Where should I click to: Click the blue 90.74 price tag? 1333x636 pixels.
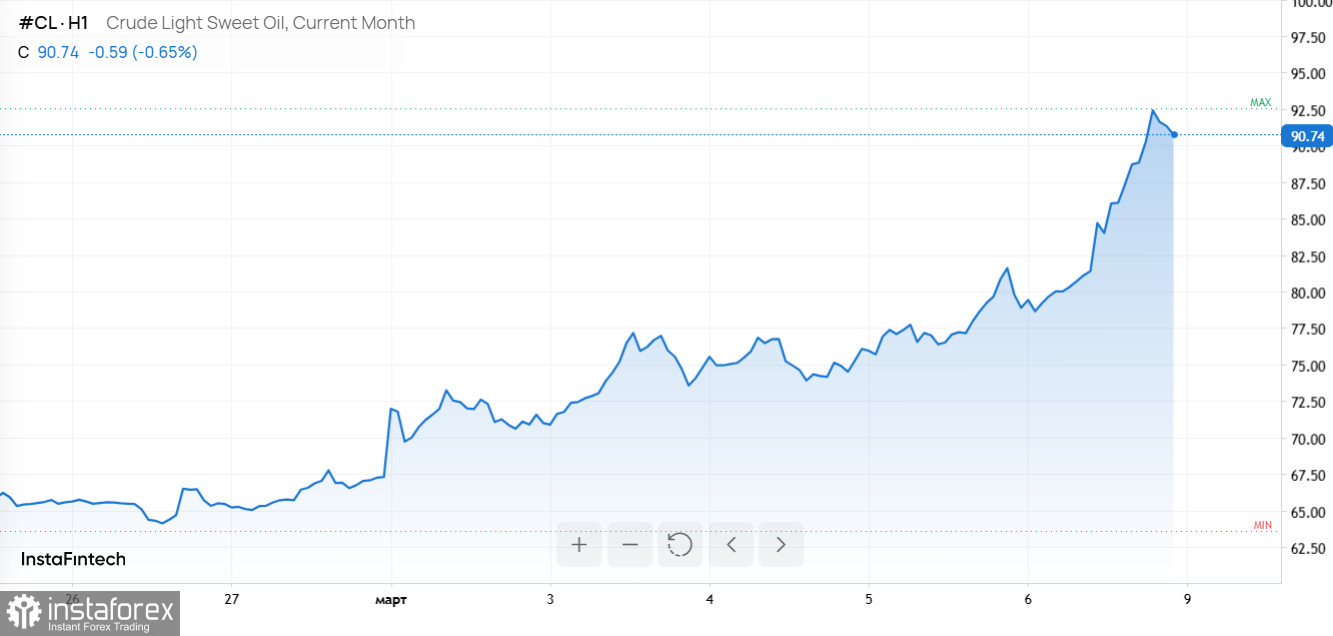[x=1307, y=136]
